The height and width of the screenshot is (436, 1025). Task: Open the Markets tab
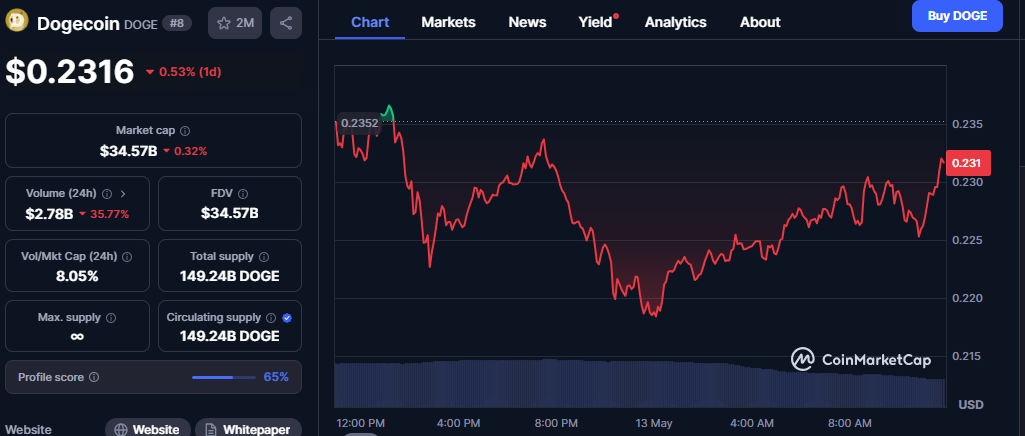point(448,22)
